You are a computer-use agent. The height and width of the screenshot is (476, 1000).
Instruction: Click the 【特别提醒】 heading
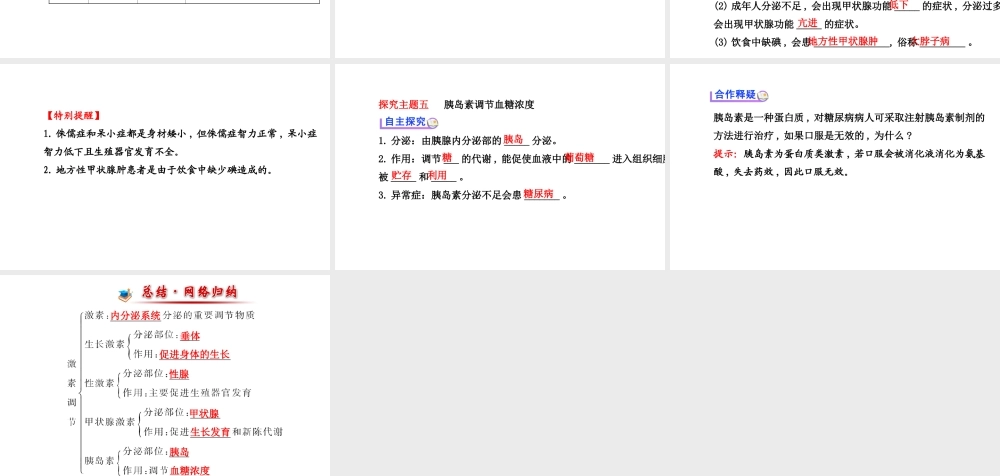[x=73, y=116]
